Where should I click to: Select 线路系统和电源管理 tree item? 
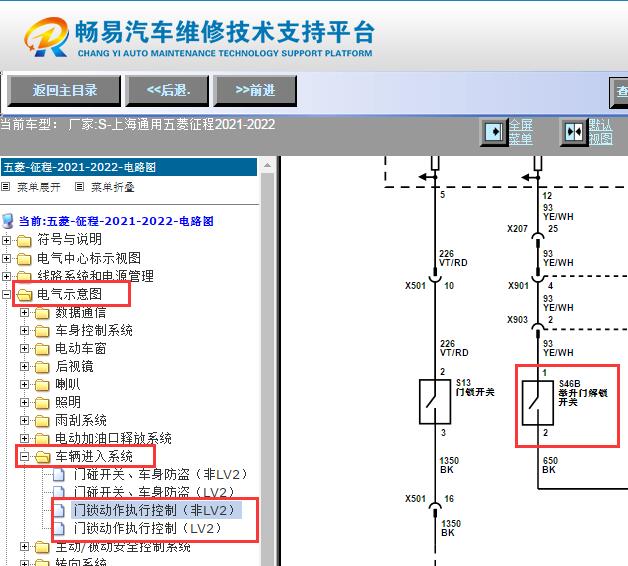pos(95,276)
